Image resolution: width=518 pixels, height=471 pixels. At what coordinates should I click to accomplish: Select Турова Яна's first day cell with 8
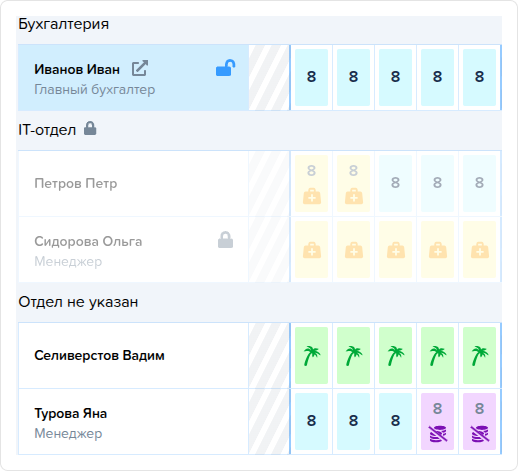coord(311,421)
